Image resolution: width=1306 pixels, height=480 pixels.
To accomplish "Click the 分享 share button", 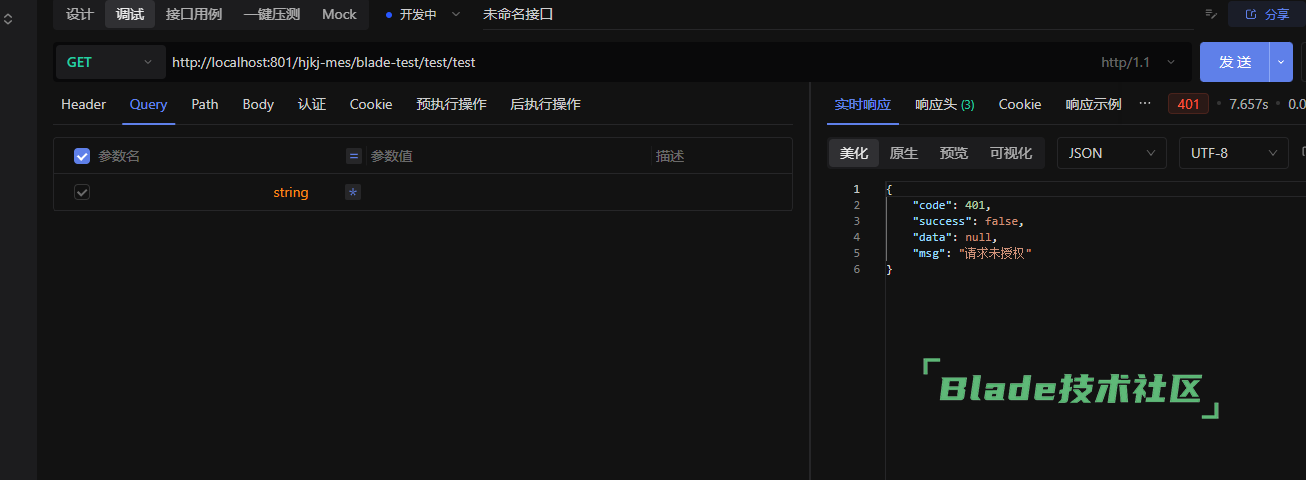I will 1267,14.
